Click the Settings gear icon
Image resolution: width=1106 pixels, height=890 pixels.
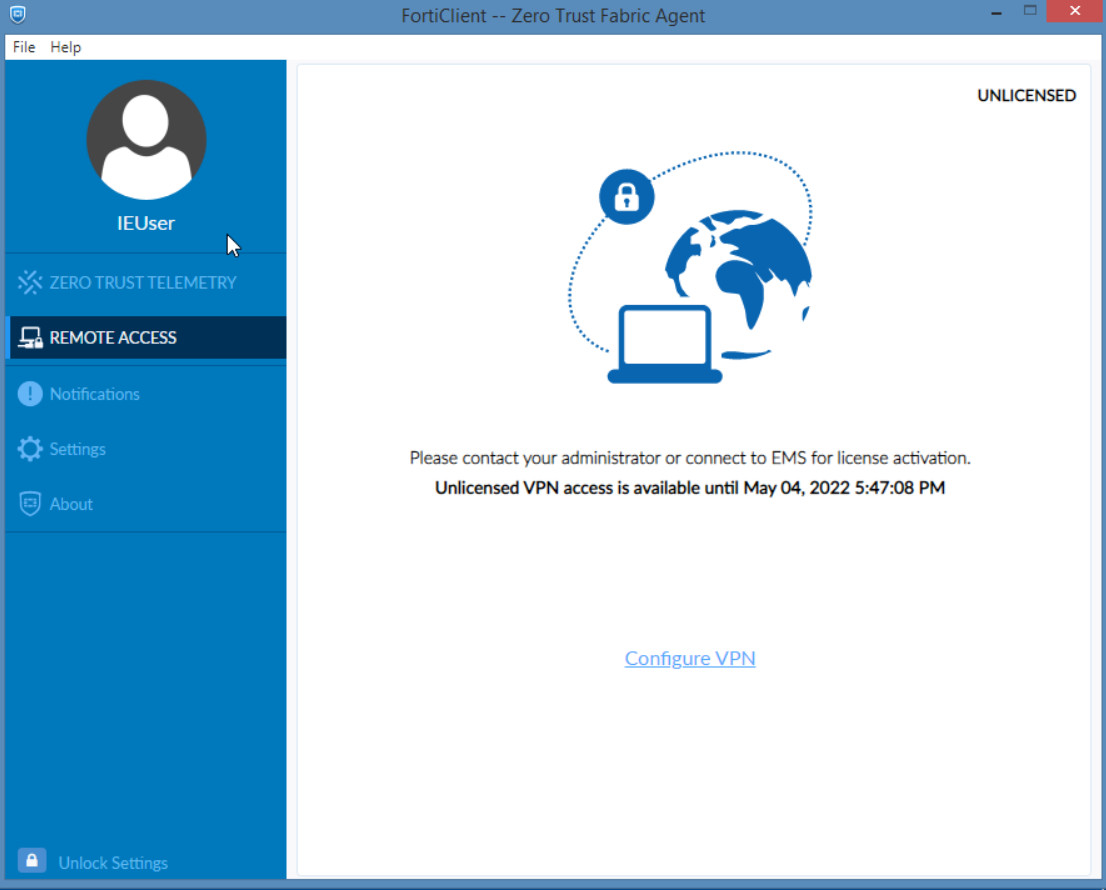[x=30, y=449]
